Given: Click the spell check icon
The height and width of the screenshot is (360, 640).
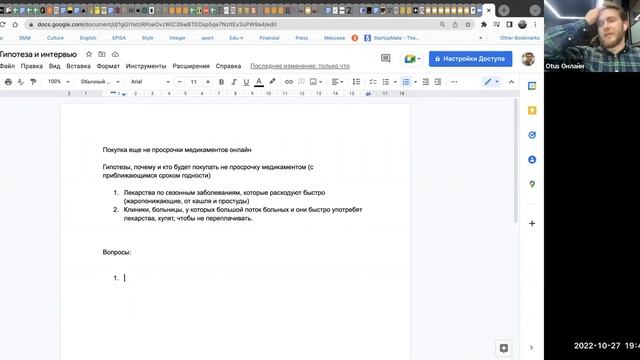Looking at the screenshot, I should click(21, 82).
